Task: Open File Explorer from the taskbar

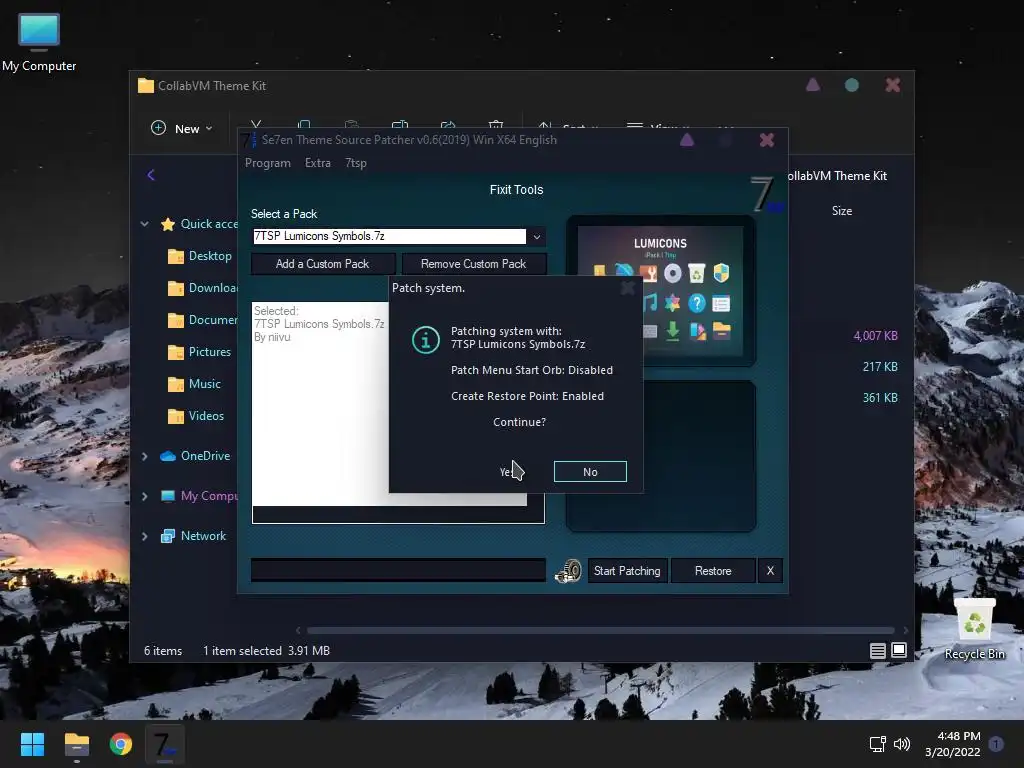Action: 76,744
